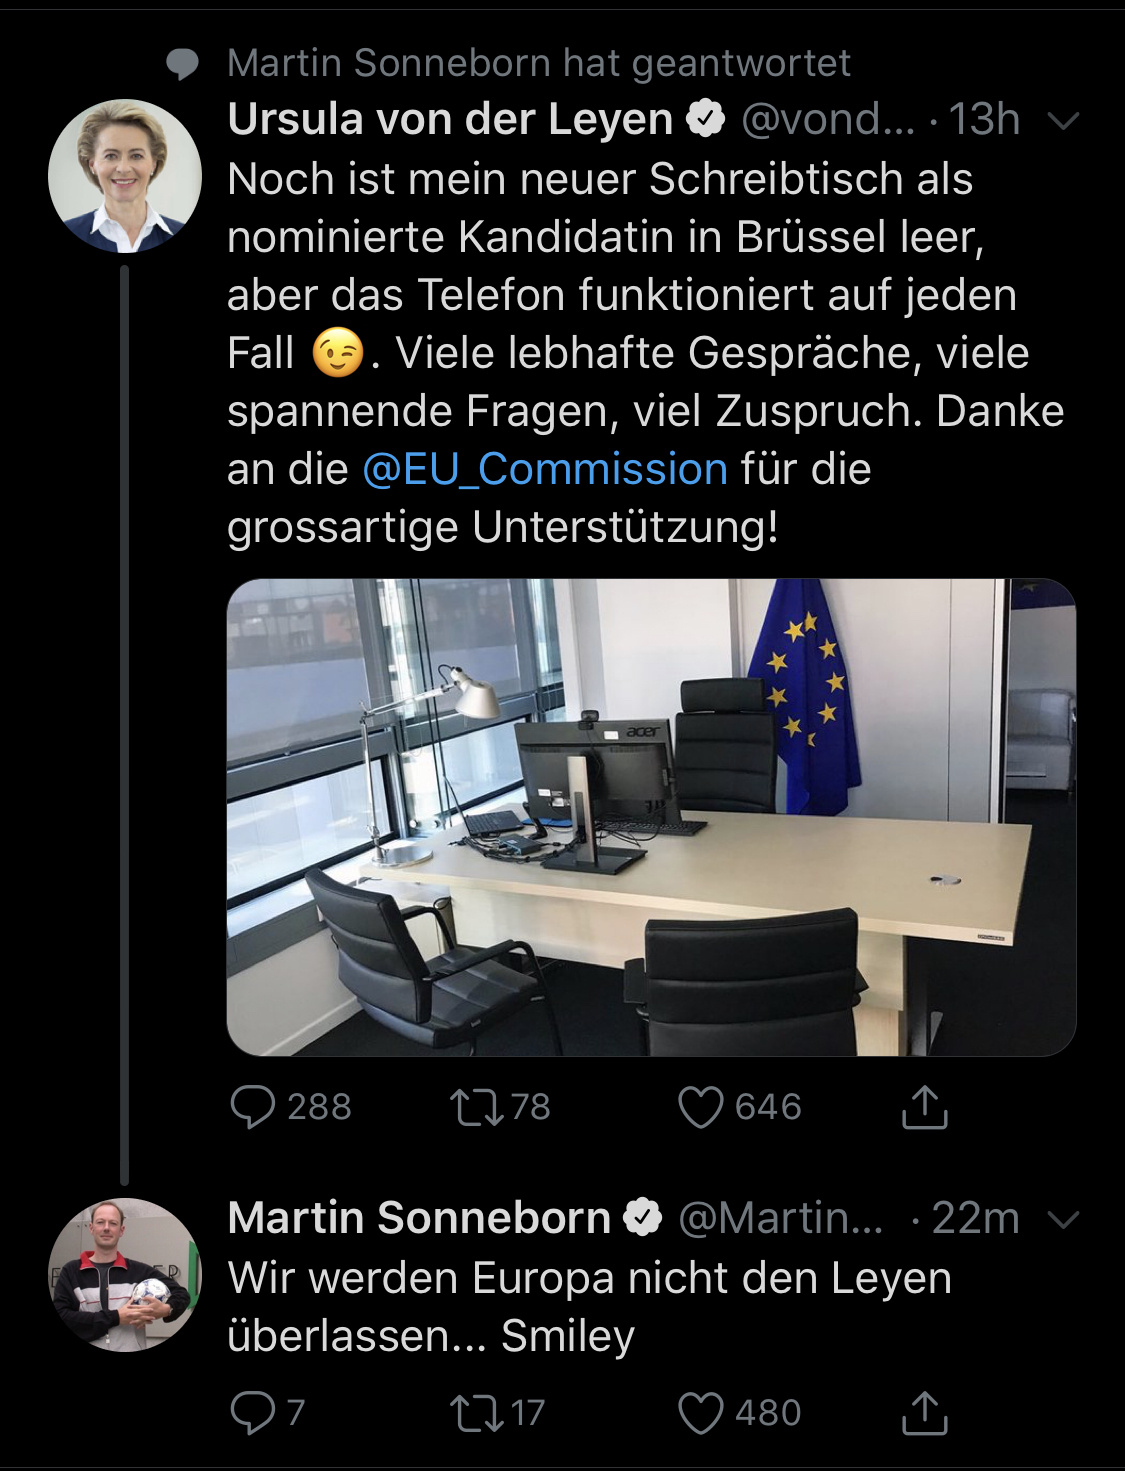The width and height of the screenshot is (1125, 1471).
Task: Like Ursula von der Leyen's tweet
Action: 700,1107
